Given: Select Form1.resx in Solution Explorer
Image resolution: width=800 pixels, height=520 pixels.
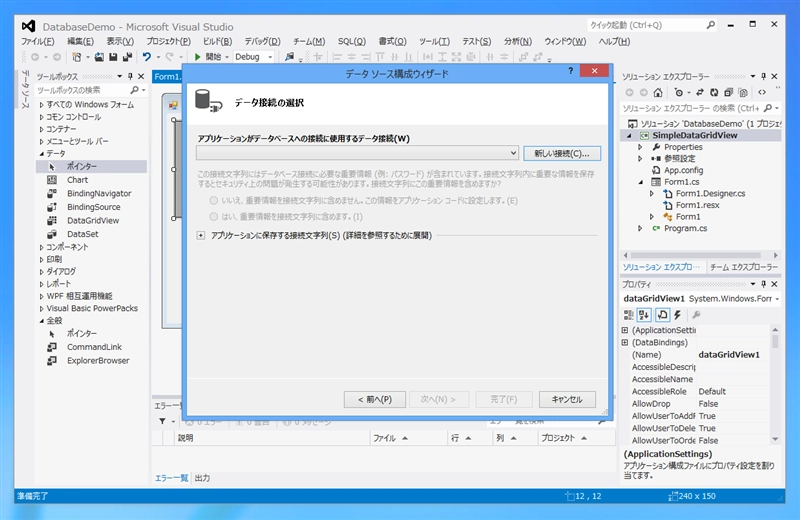Looking at the screenshot, I should click(697, 205).
